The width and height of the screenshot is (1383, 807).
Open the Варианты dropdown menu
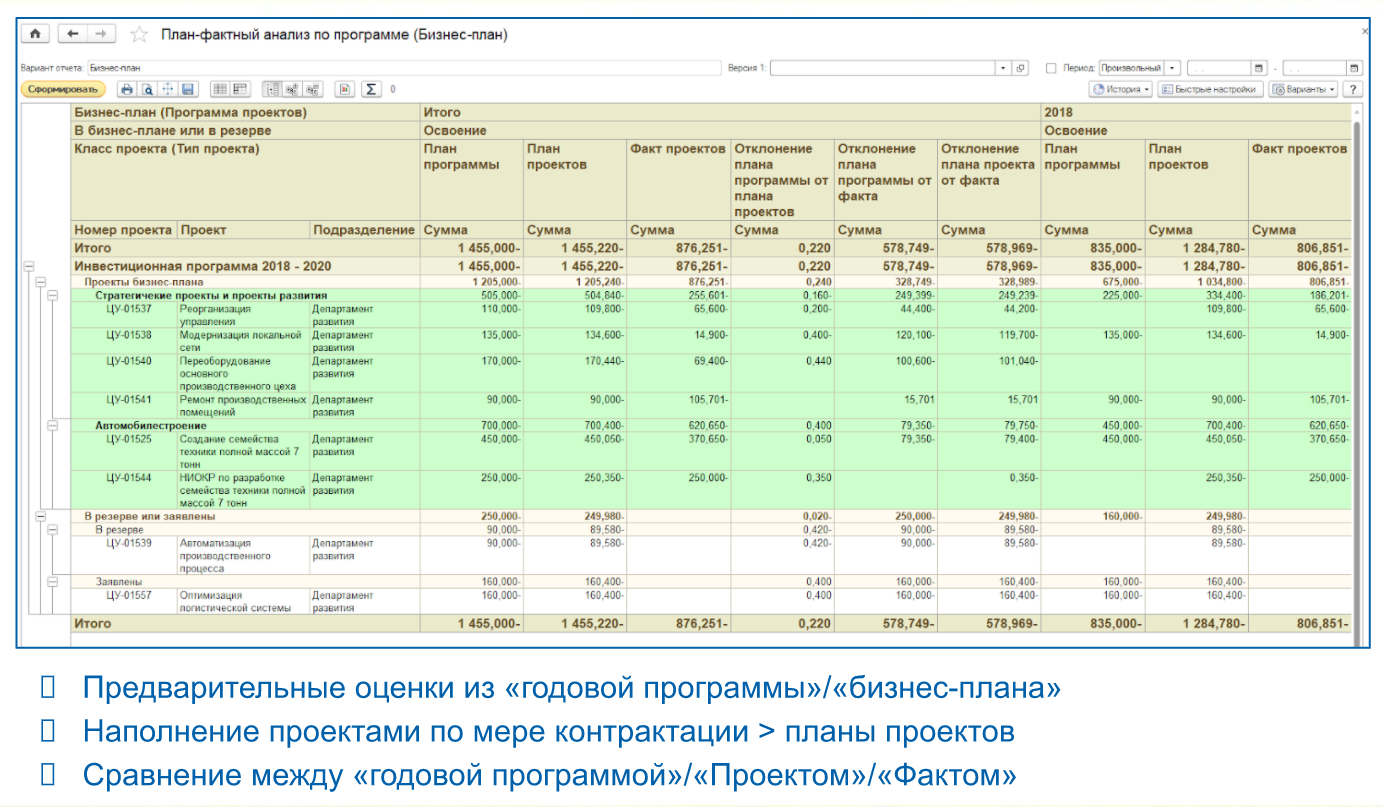pos(1305,89)
